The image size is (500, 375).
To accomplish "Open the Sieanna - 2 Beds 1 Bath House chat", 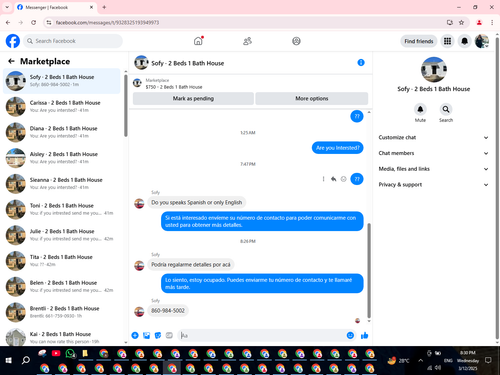I will click(62, 183).
